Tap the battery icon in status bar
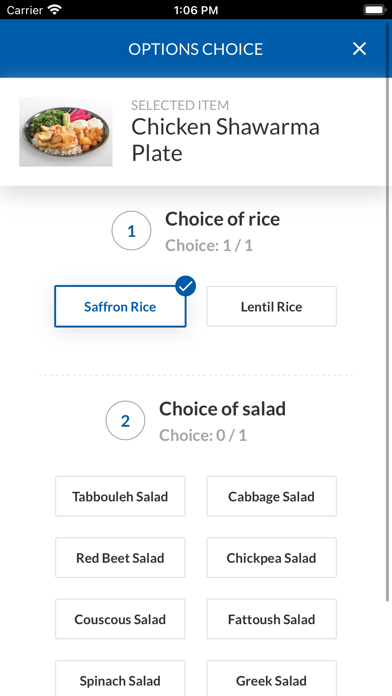 [x=374, y=10]
